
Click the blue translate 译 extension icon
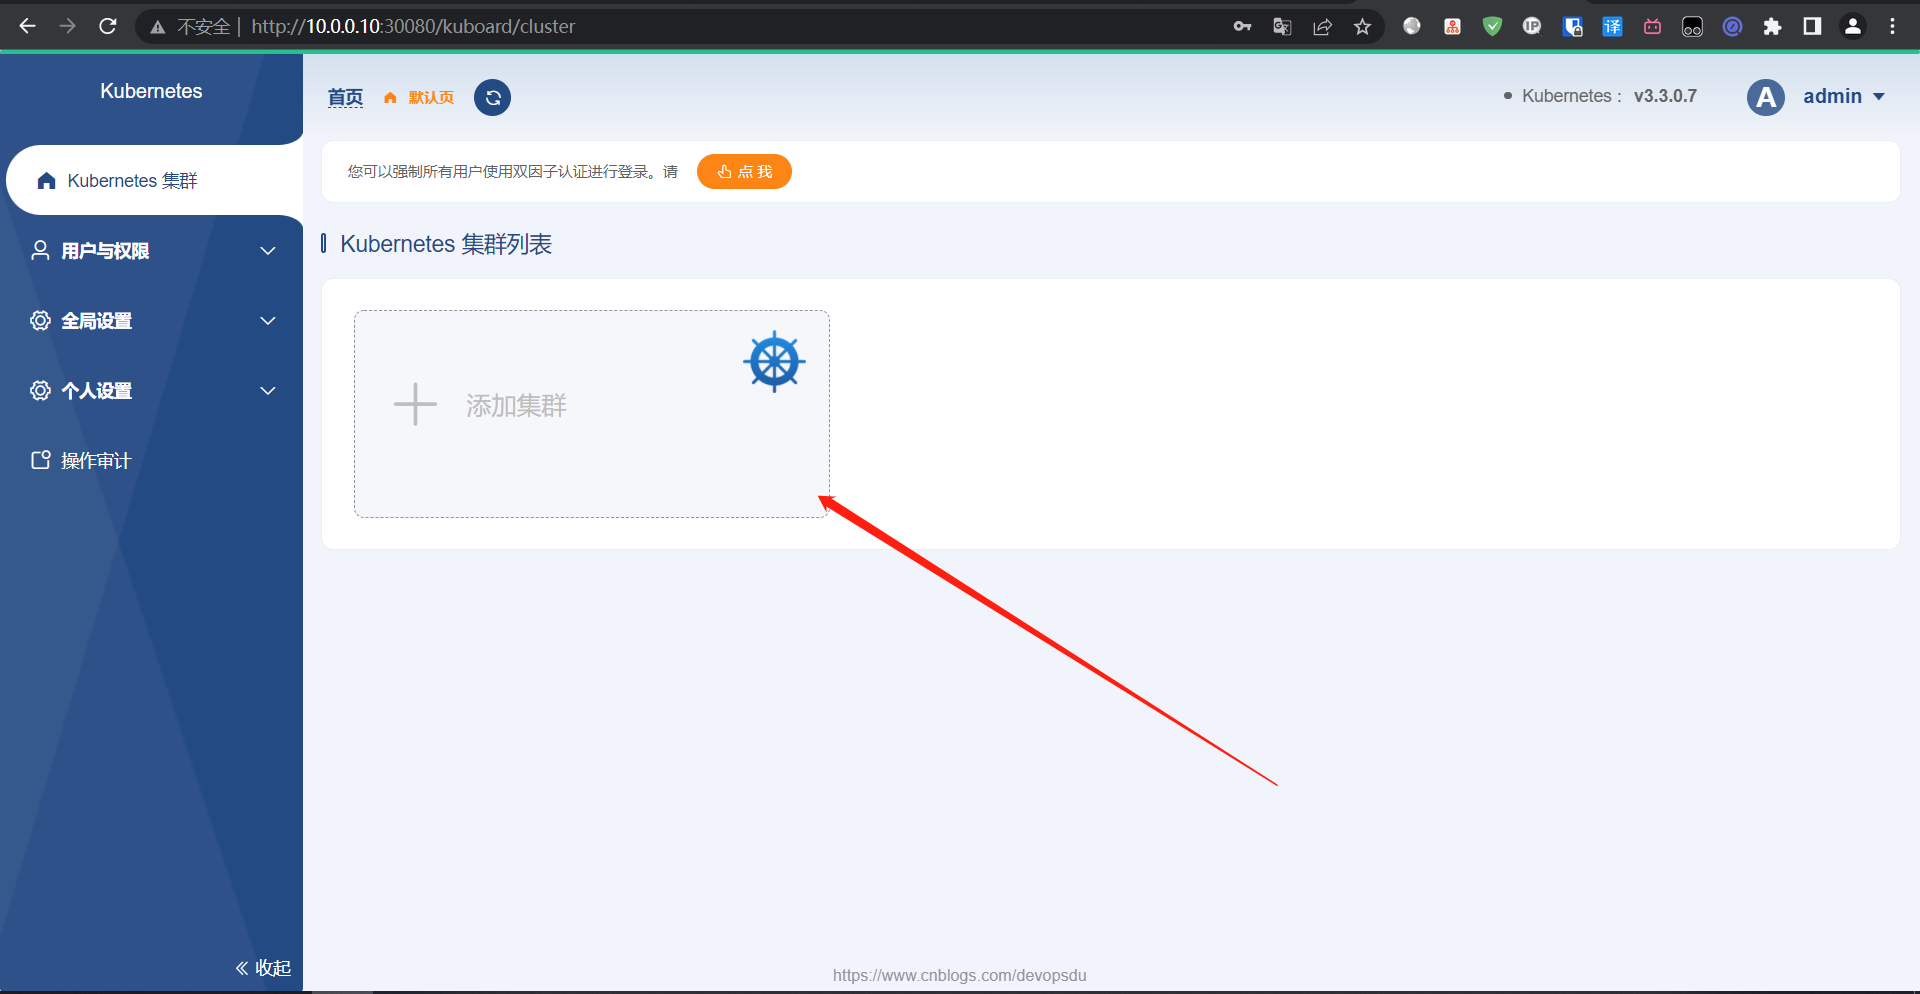(1612, 27)
